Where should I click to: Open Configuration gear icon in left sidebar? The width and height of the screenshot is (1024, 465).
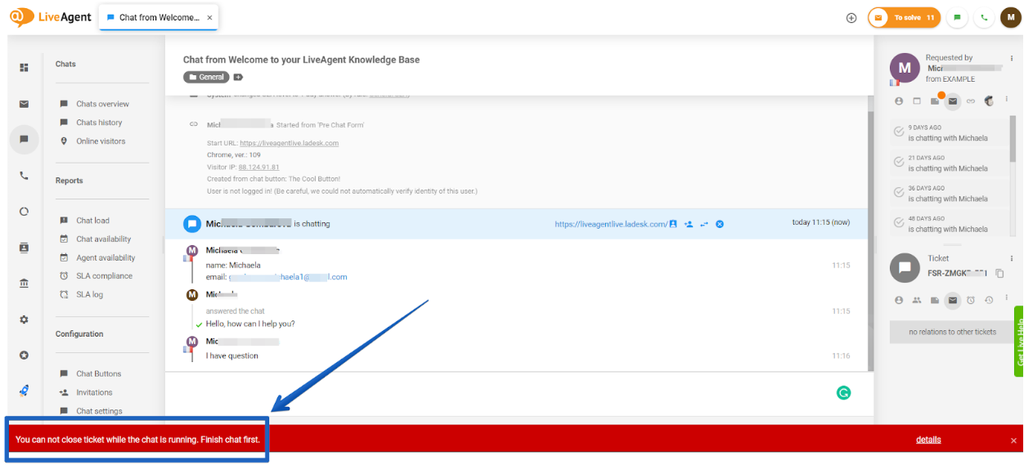click(x=24, y=319)
